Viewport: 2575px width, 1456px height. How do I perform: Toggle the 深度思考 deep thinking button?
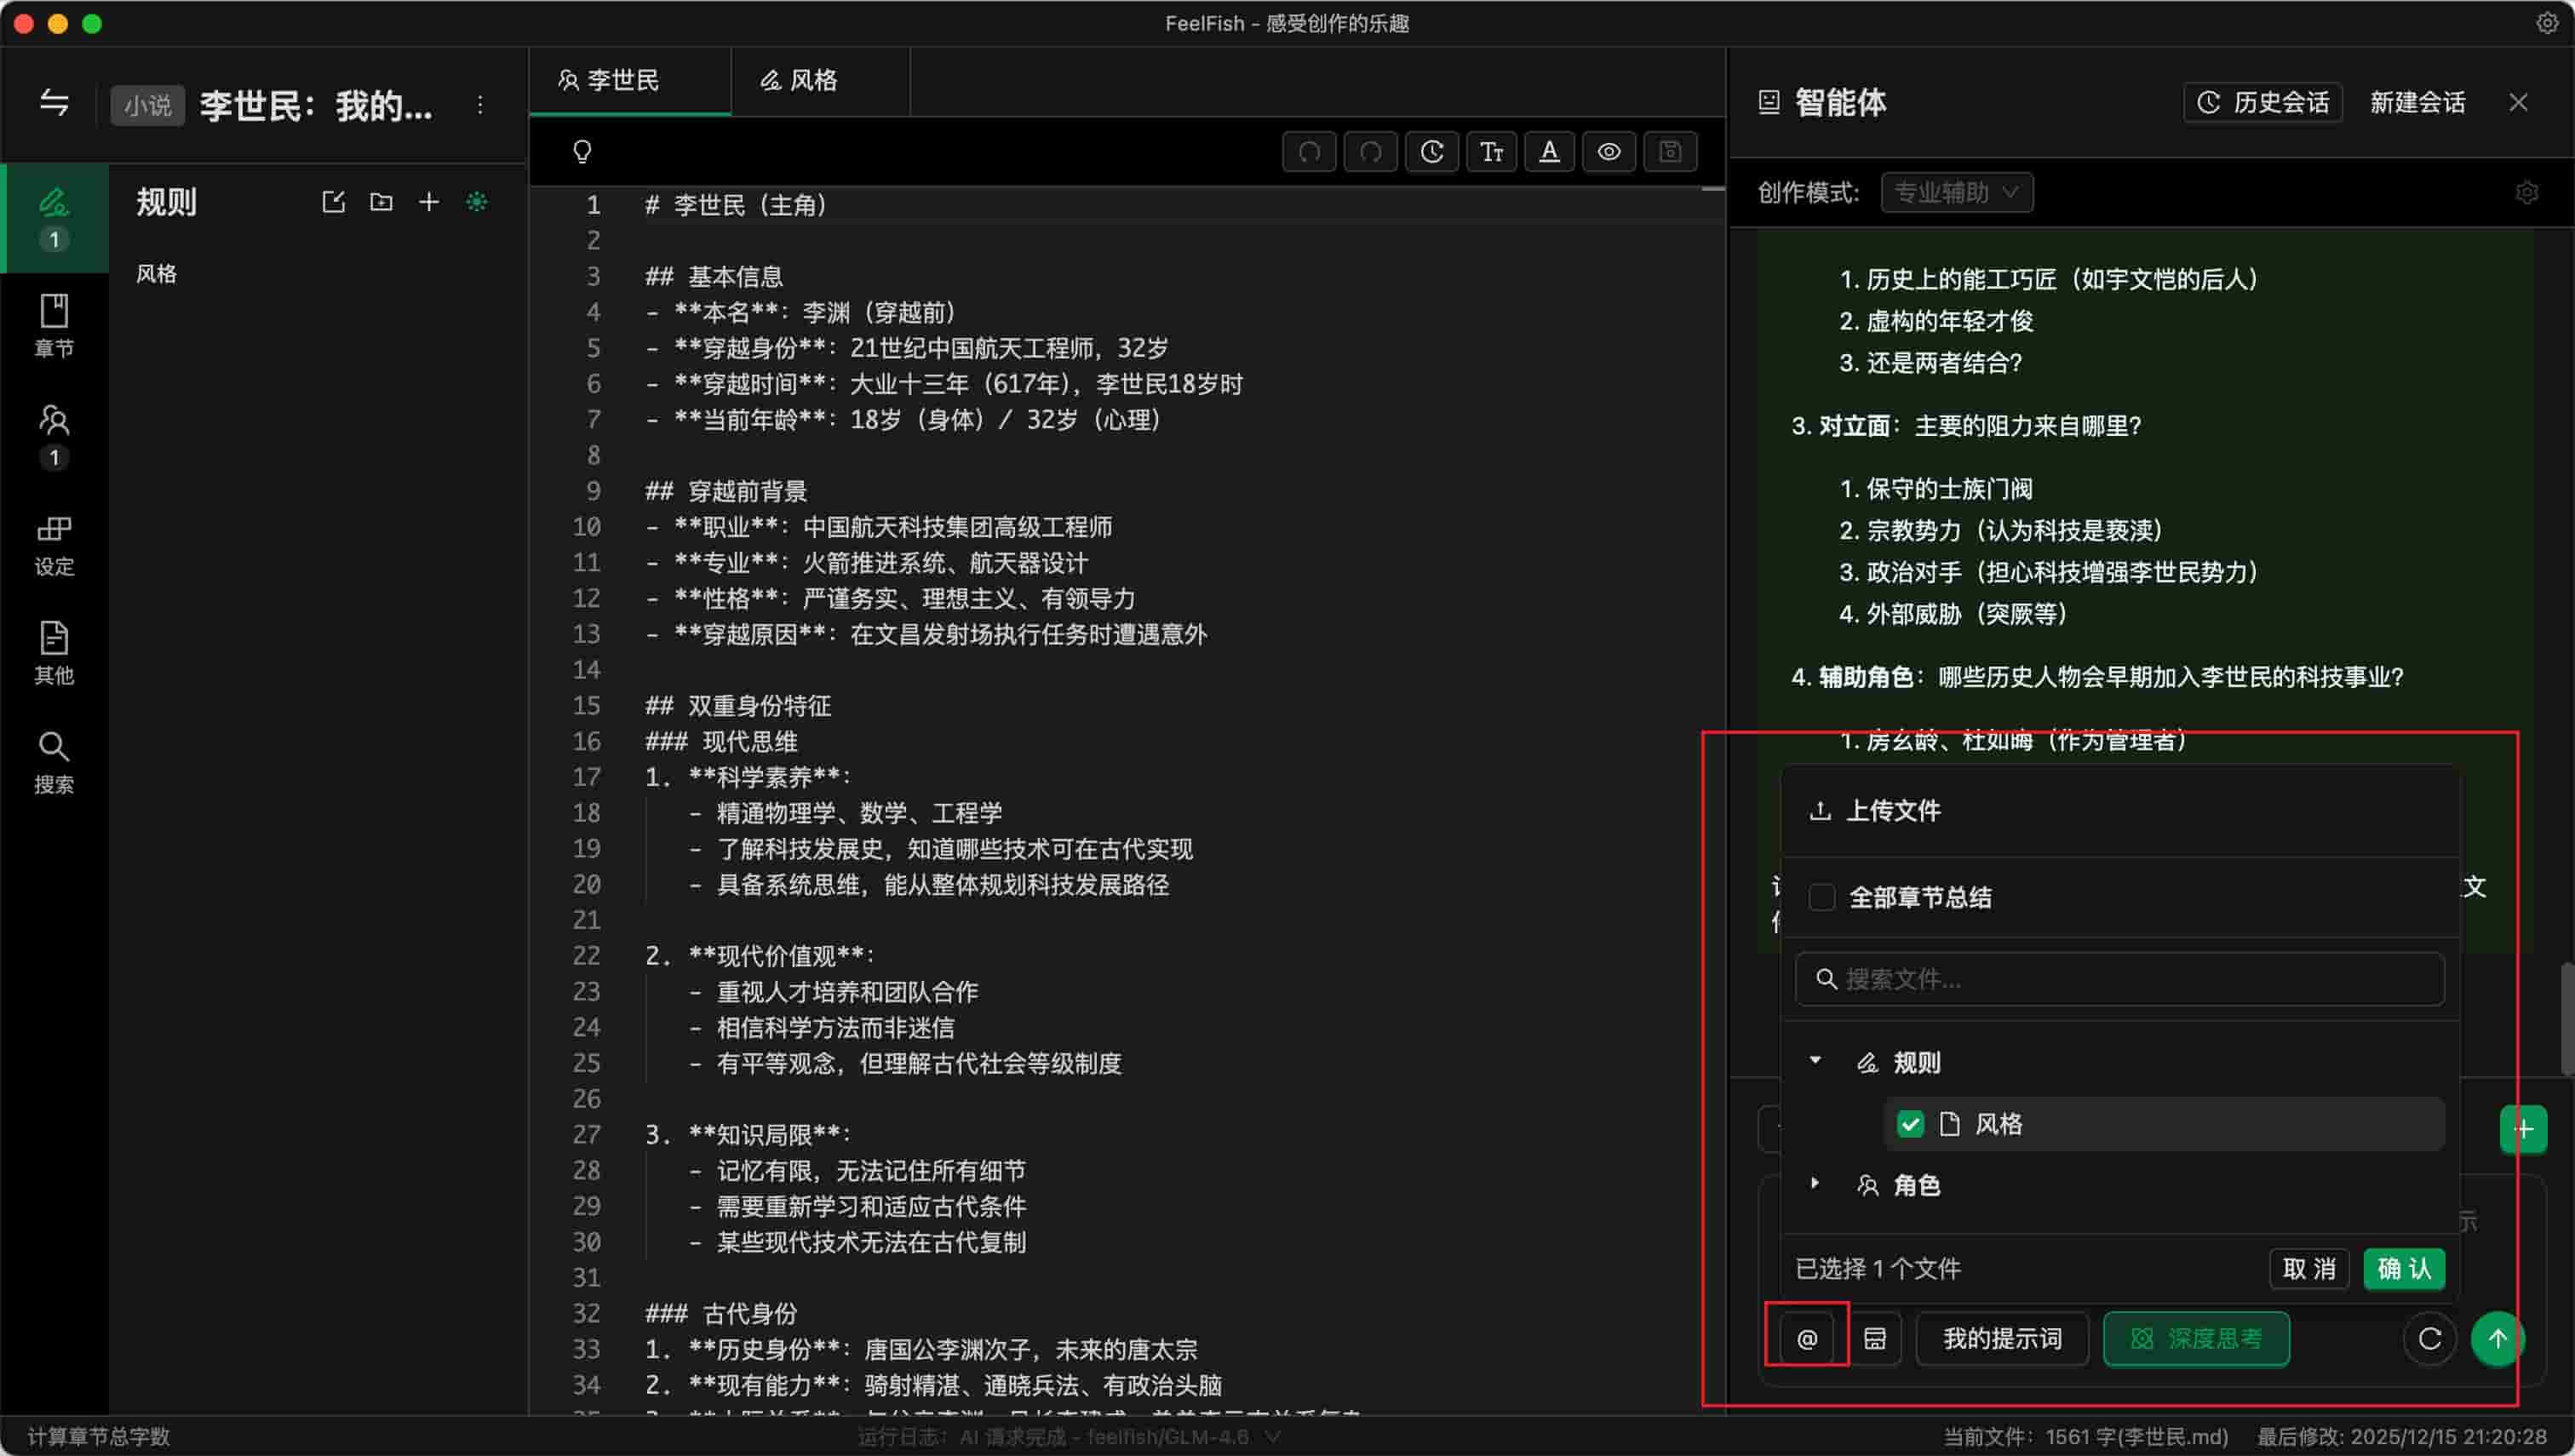[2196, 1338]
